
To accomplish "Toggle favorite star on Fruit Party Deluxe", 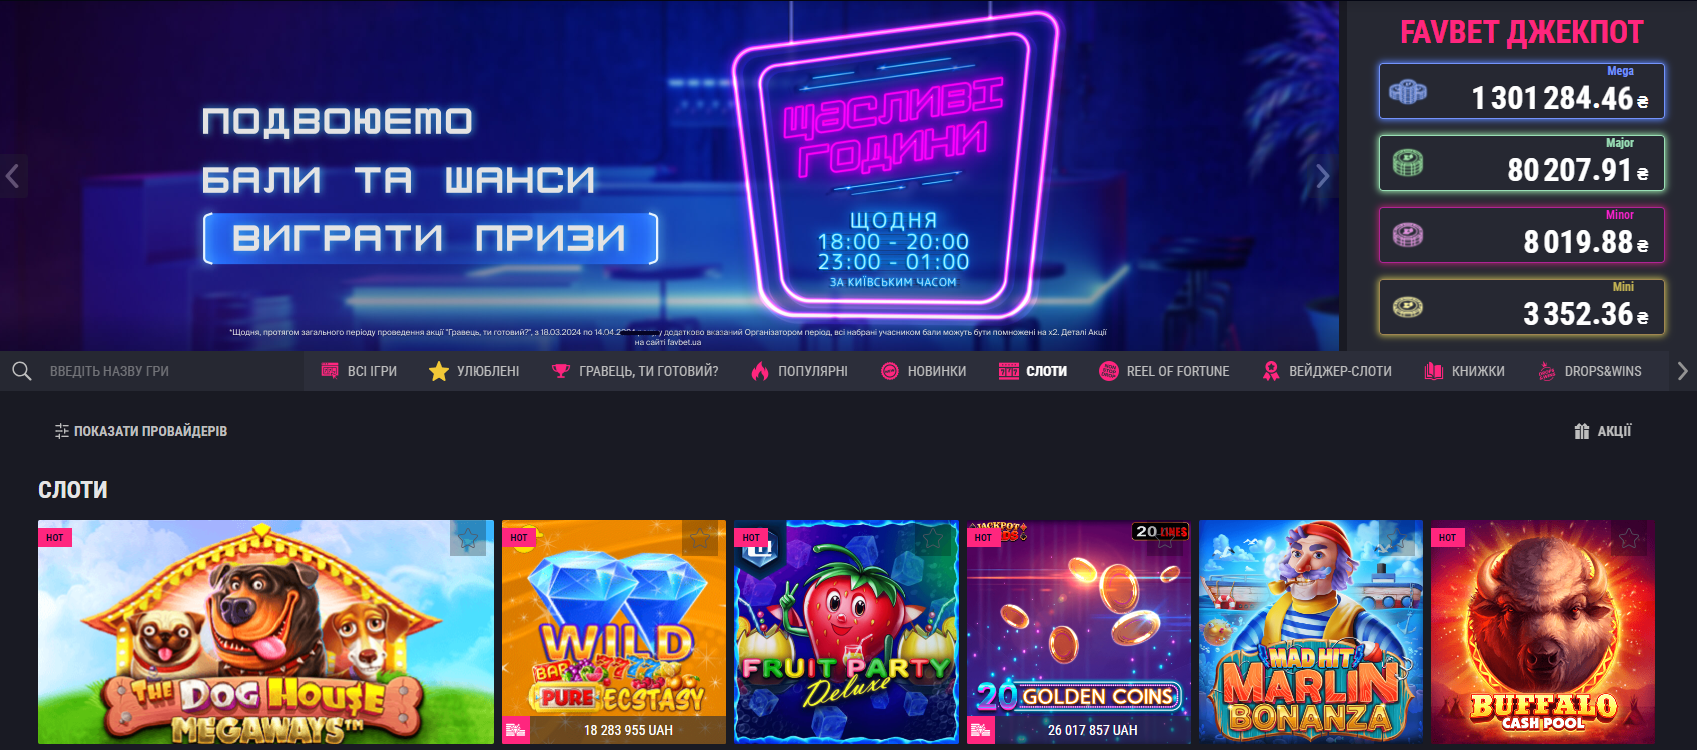I will pos(932,539).
